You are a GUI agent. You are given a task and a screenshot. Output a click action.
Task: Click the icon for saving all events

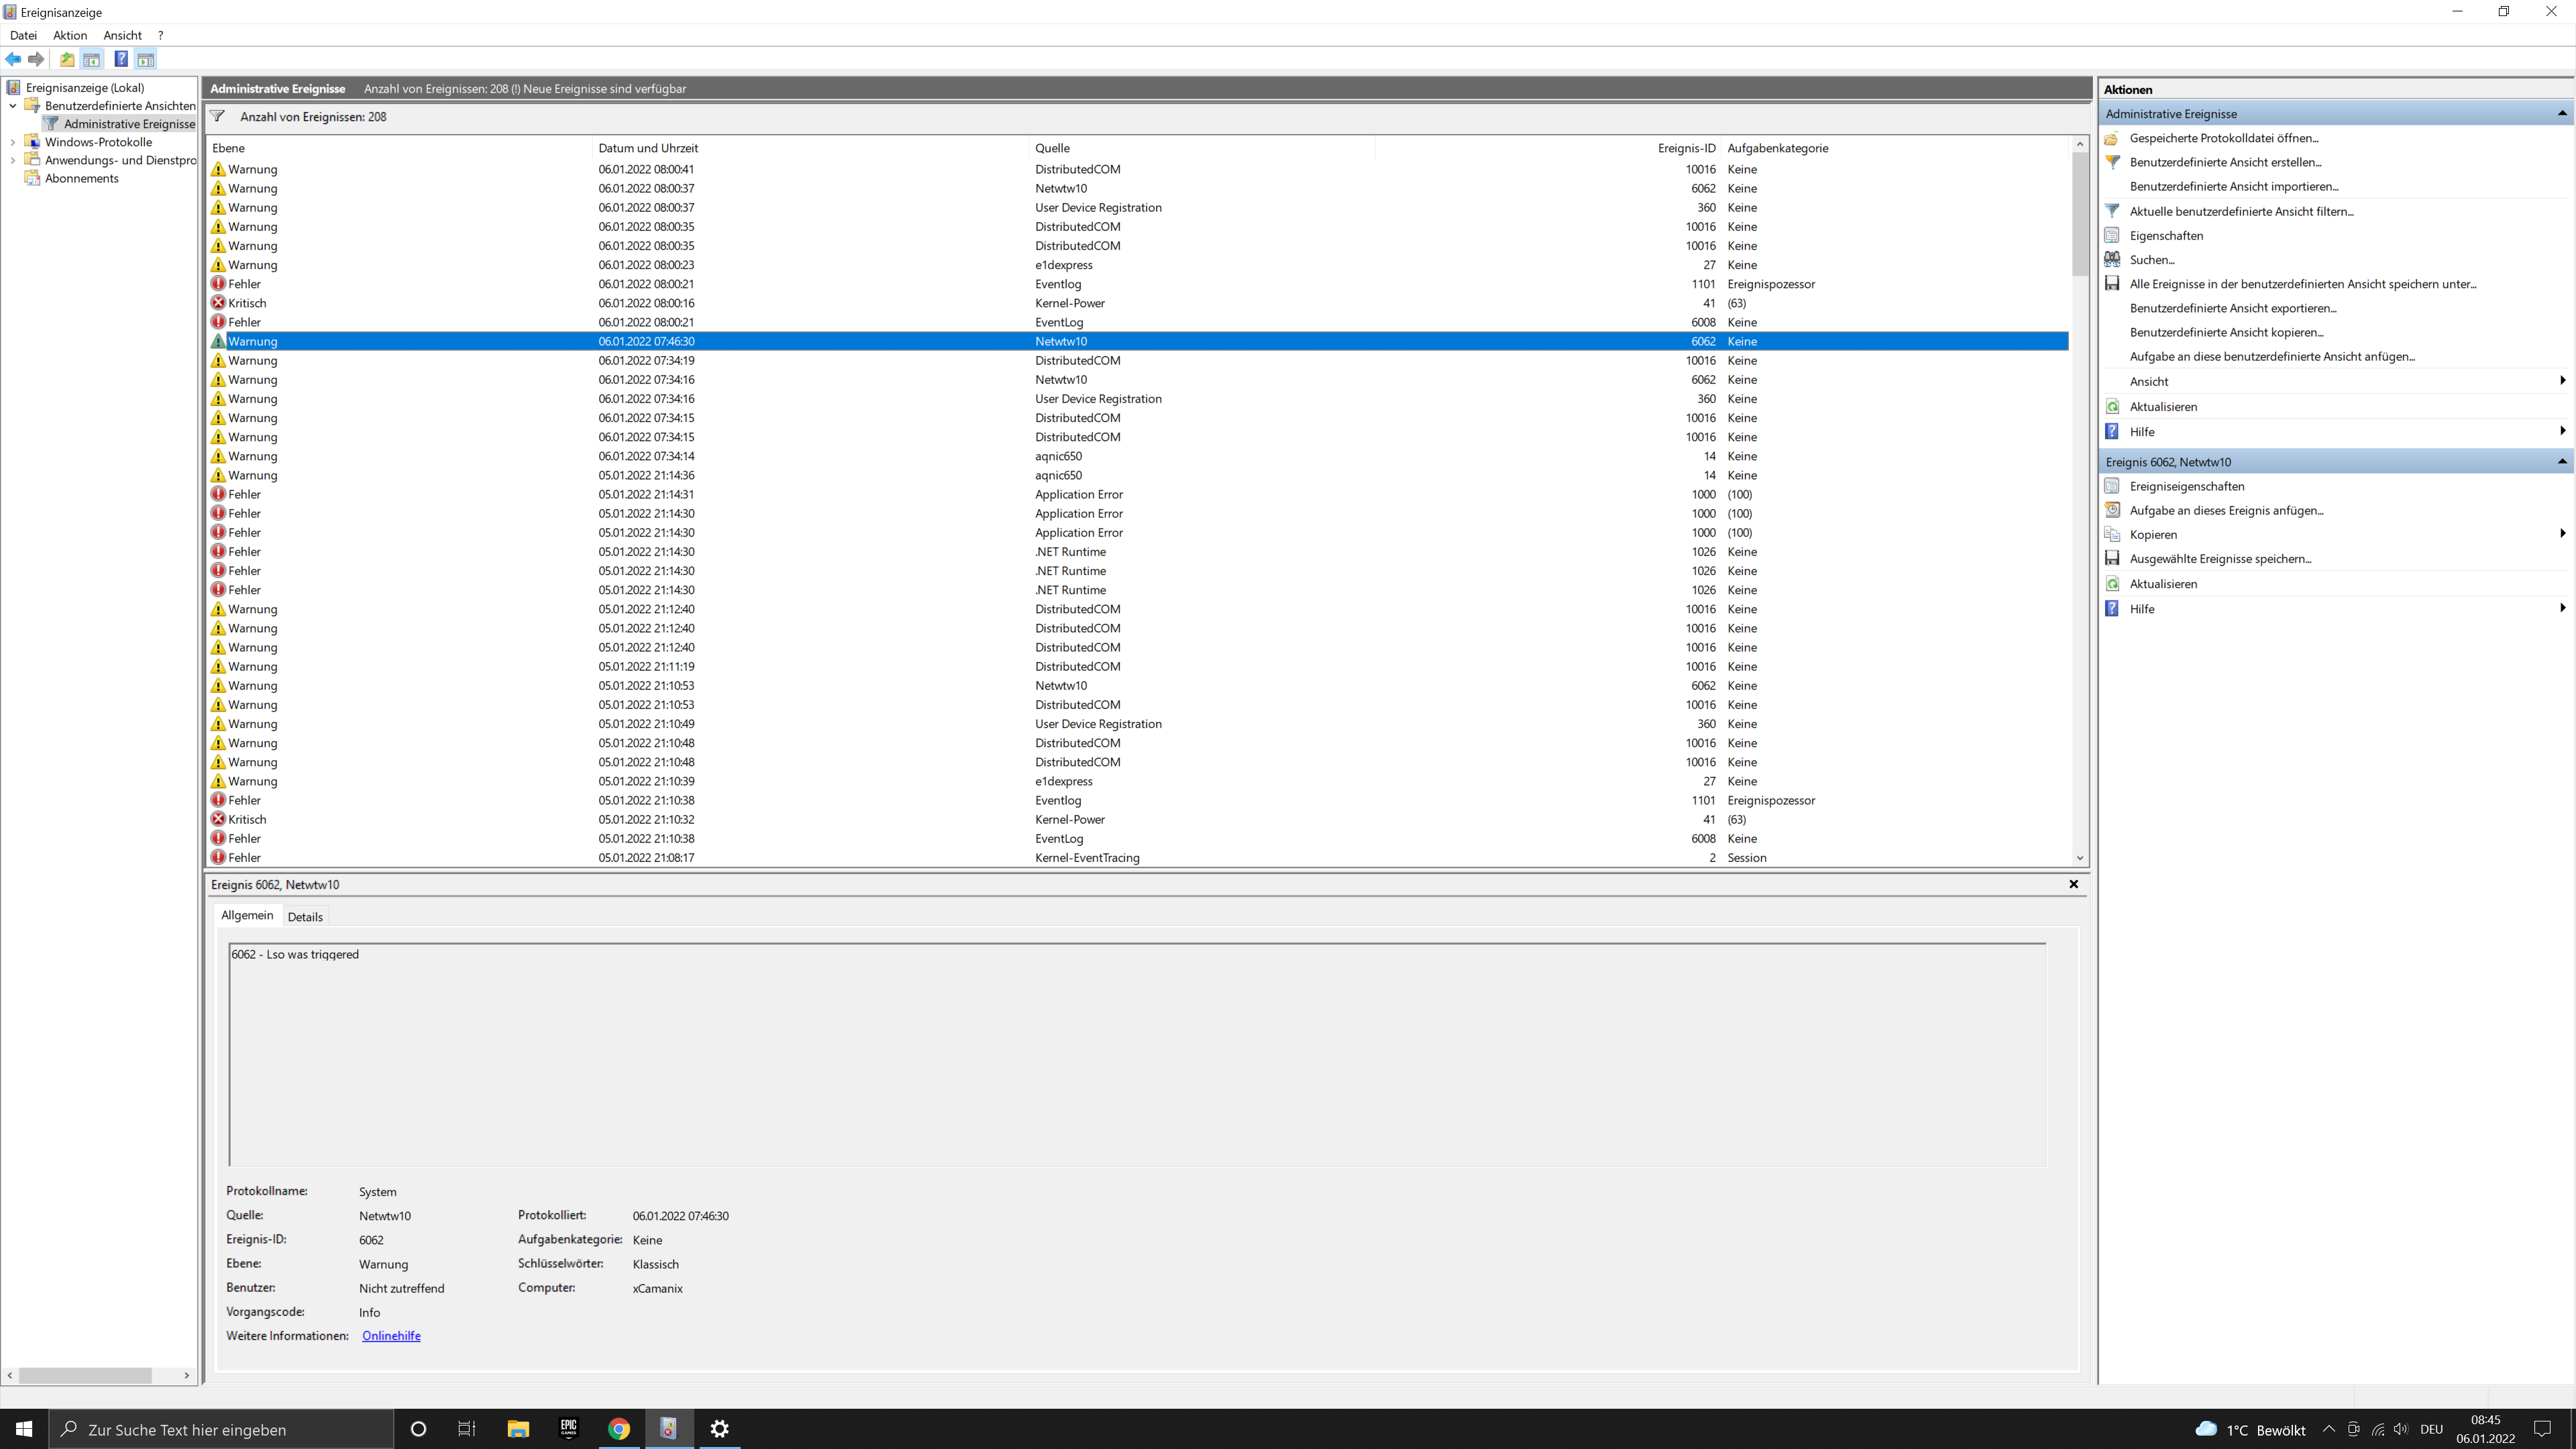[x=2112, y=284]
